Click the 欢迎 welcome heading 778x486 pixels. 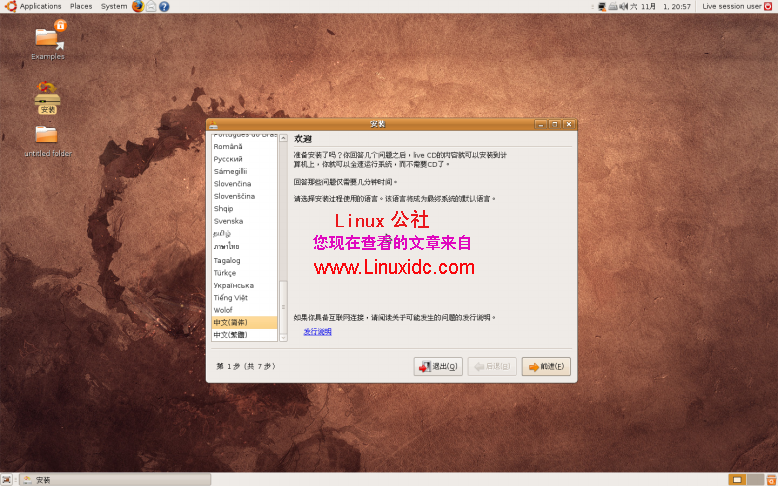coord(303,139)
